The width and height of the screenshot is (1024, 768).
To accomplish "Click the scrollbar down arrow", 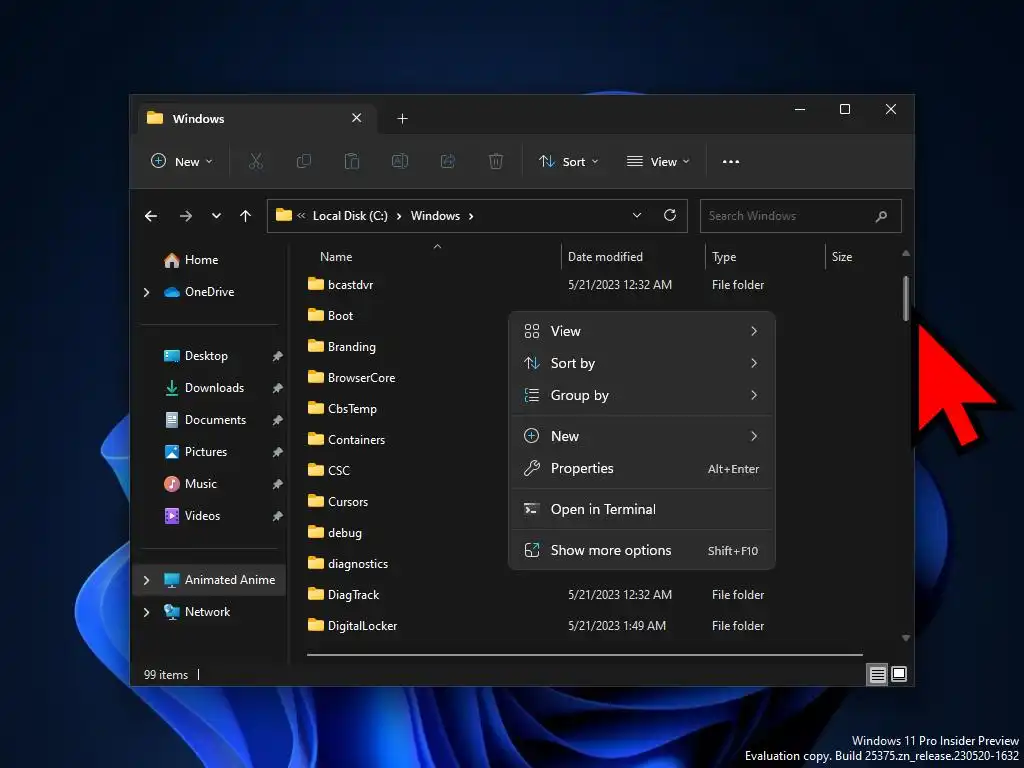I will (906, 638).
